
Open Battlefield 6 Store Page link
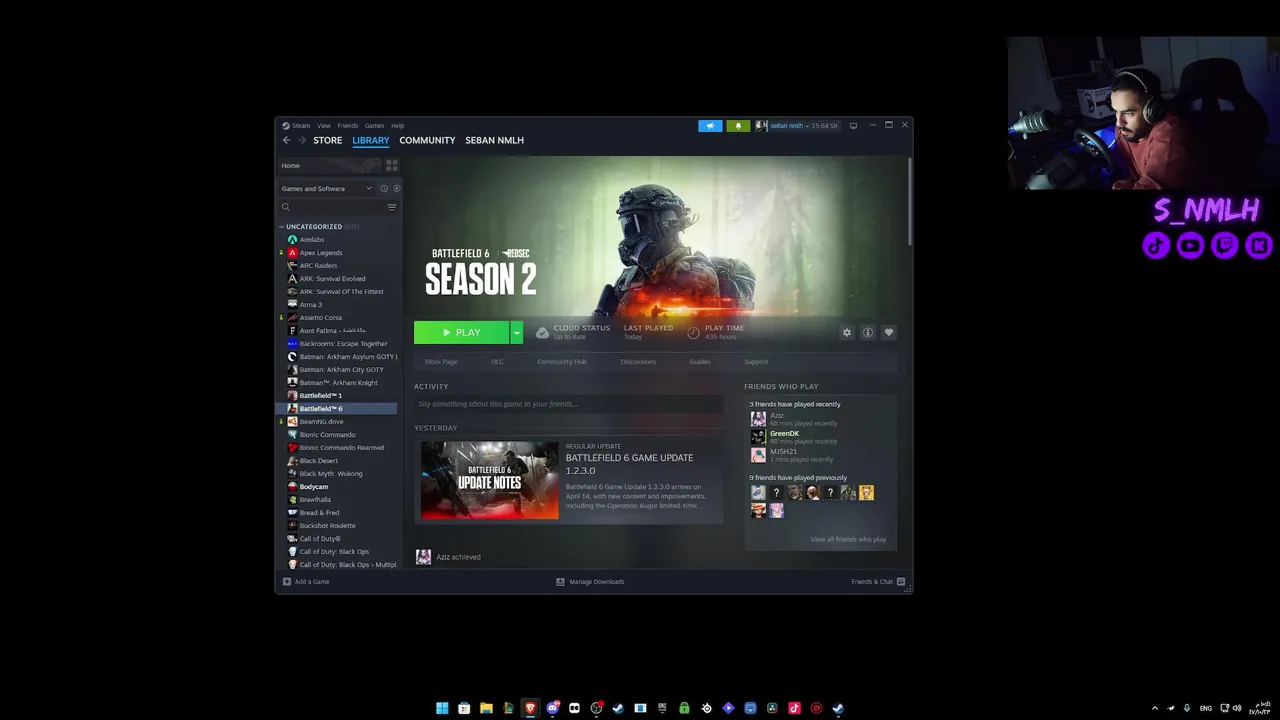point(441,362)
